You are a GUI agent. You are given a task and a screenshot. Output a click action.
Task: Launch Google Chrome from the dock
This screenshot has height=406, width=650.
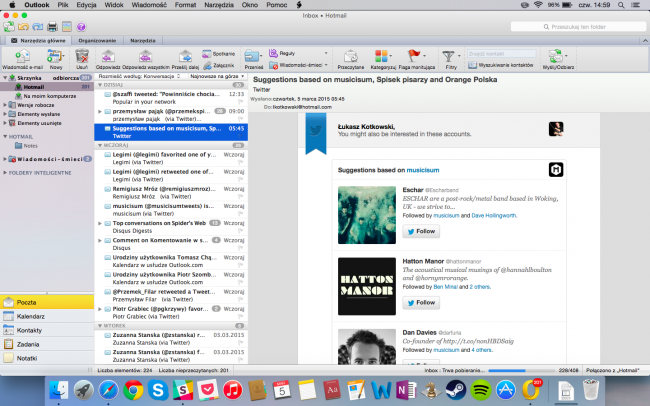tap(133, 390)
